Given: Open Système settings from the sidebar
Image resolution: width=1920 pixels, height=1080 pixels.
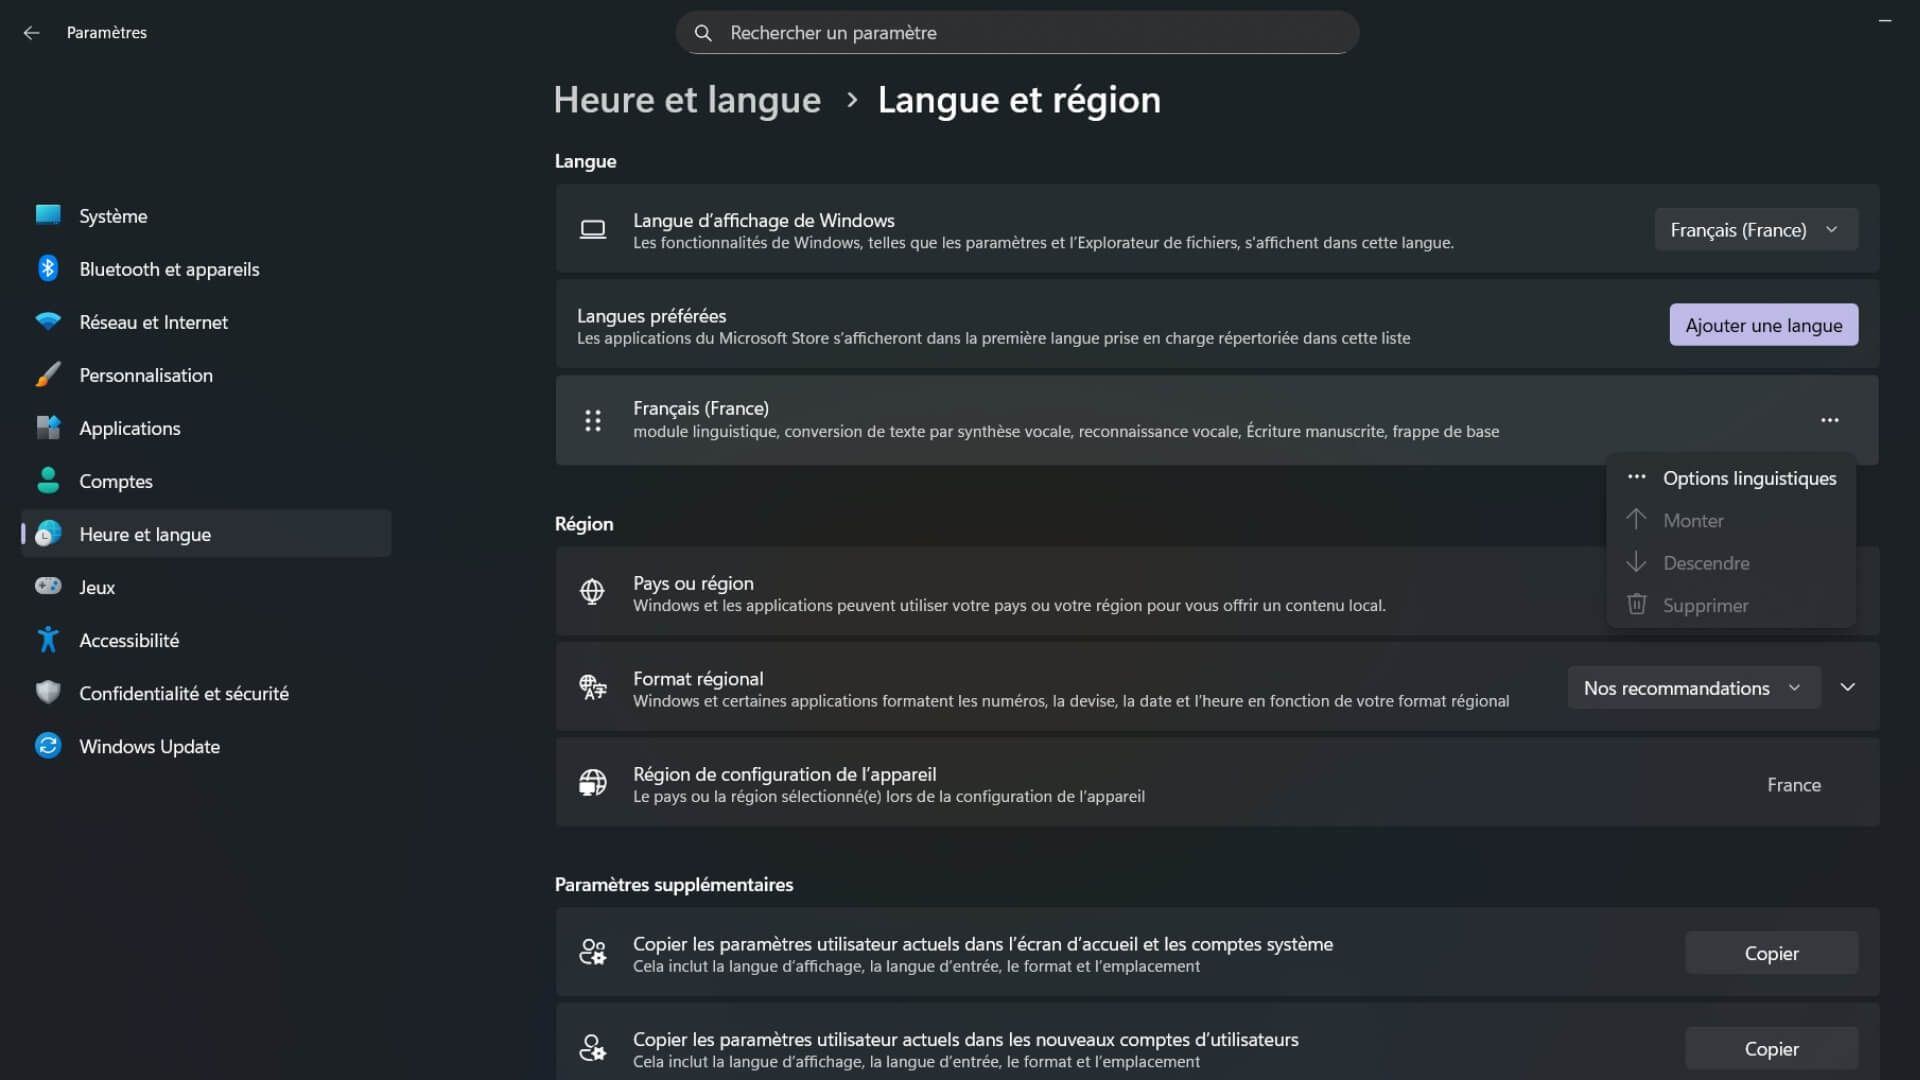Looking at the screenshot, I should 47,215.
